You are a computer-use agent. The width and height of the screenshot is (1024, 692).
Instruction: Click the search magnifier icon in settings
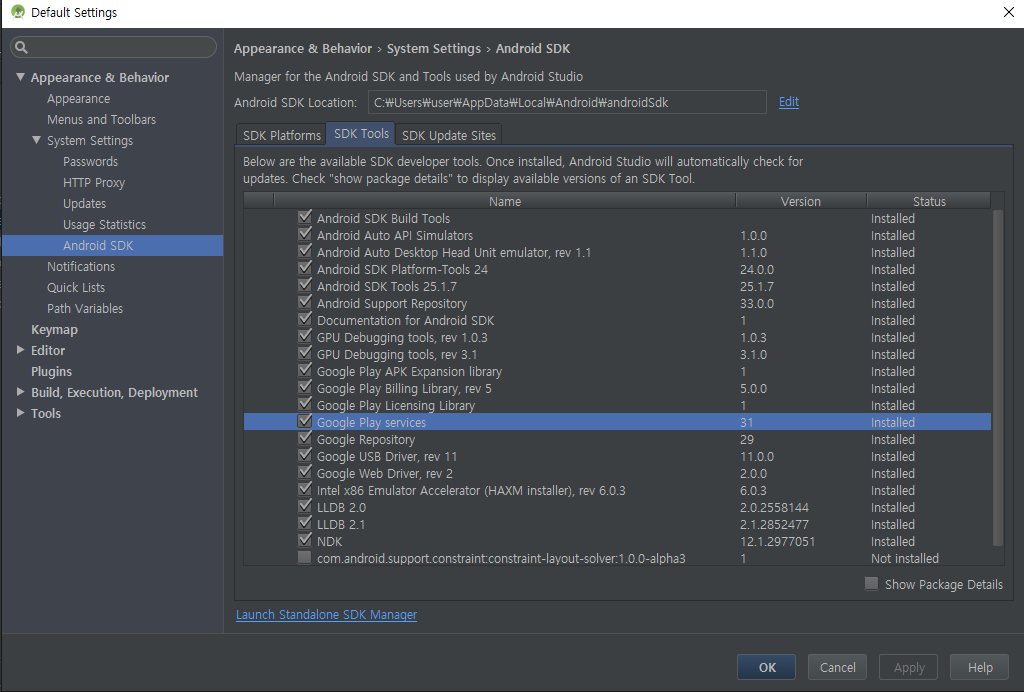coord(22,47)
